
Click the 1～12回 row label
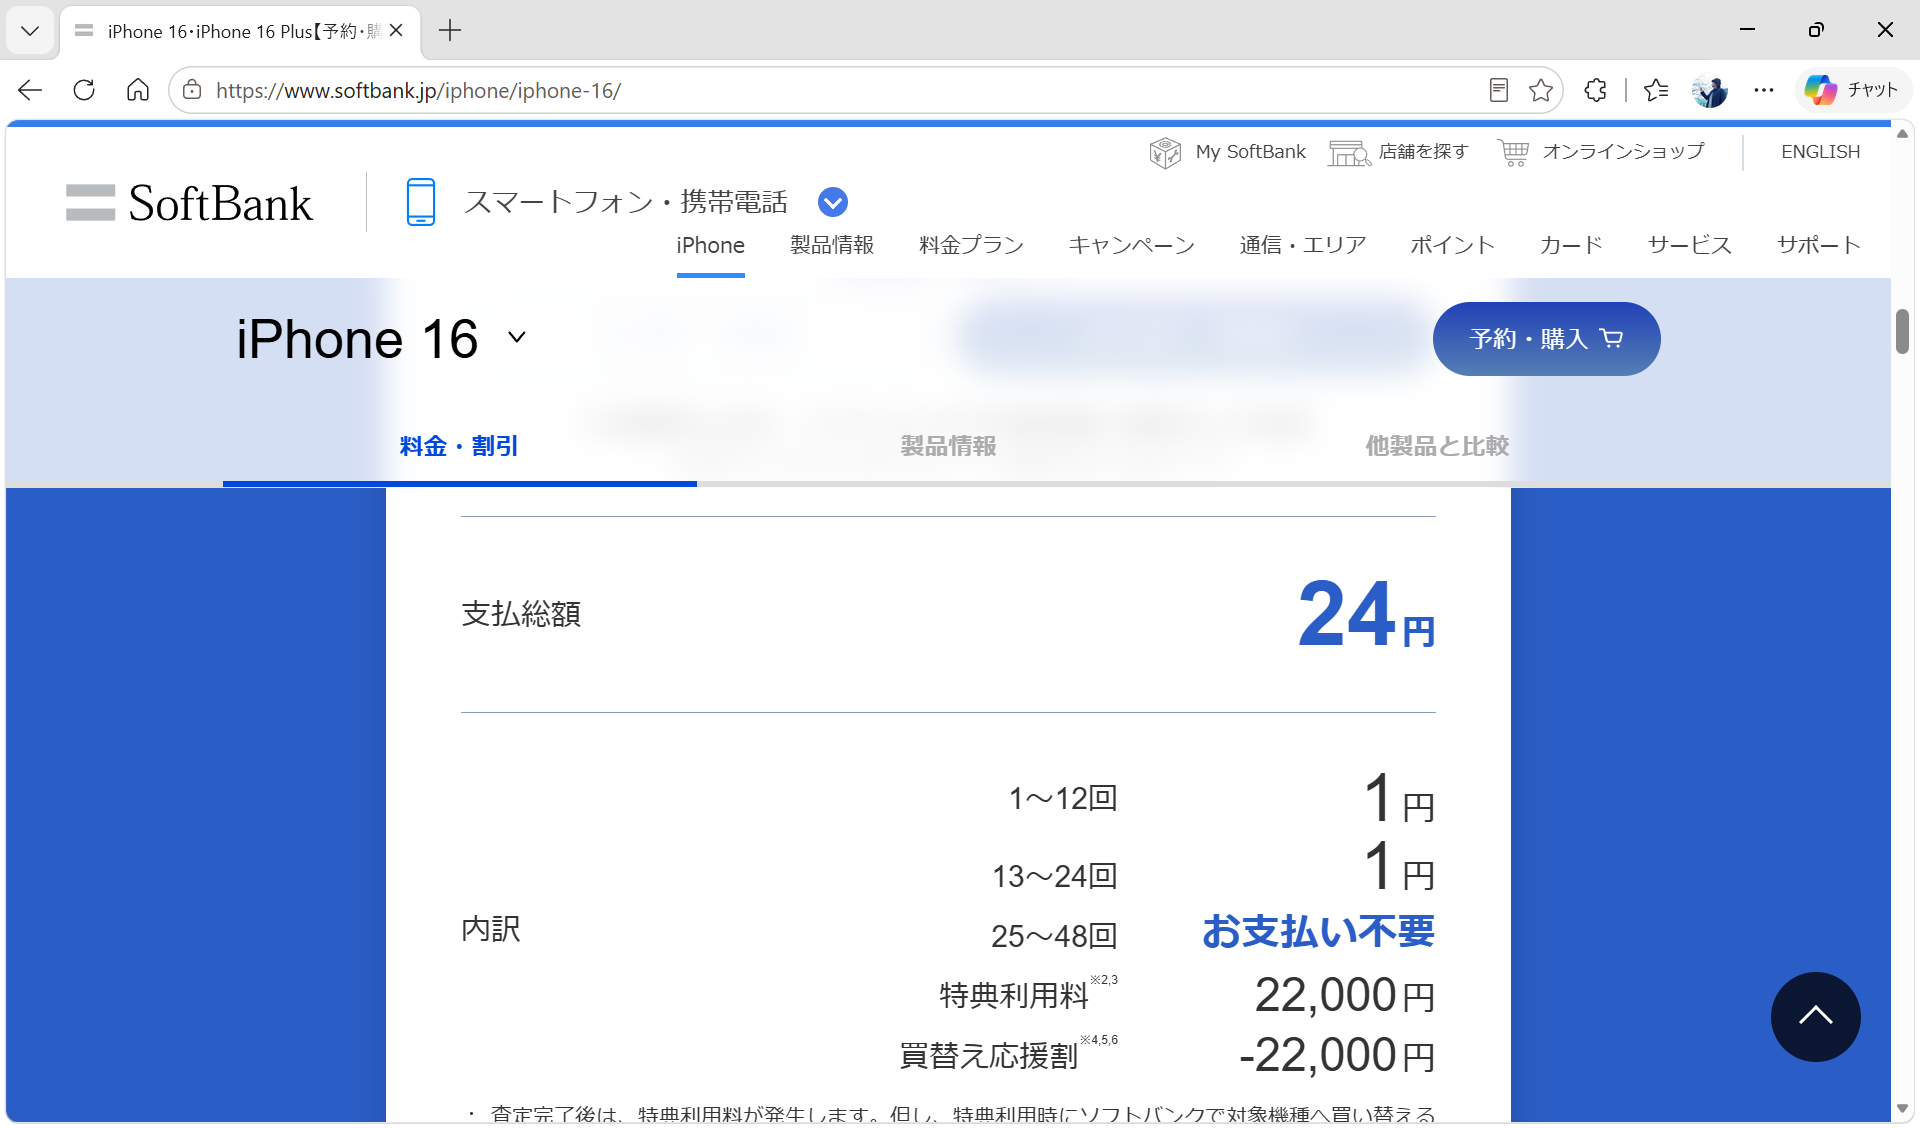[1063, 799]
